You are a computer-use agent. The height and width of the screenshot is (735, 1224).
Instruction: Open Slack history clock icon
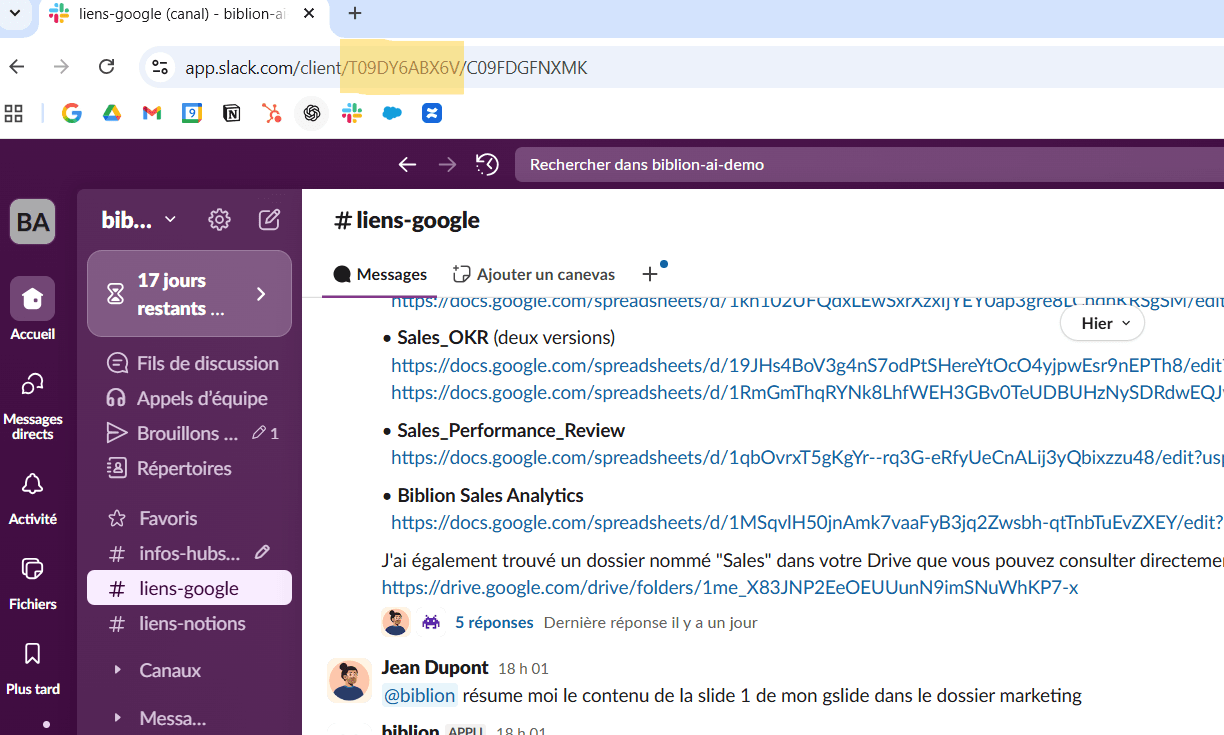click(x=487, y=165)
